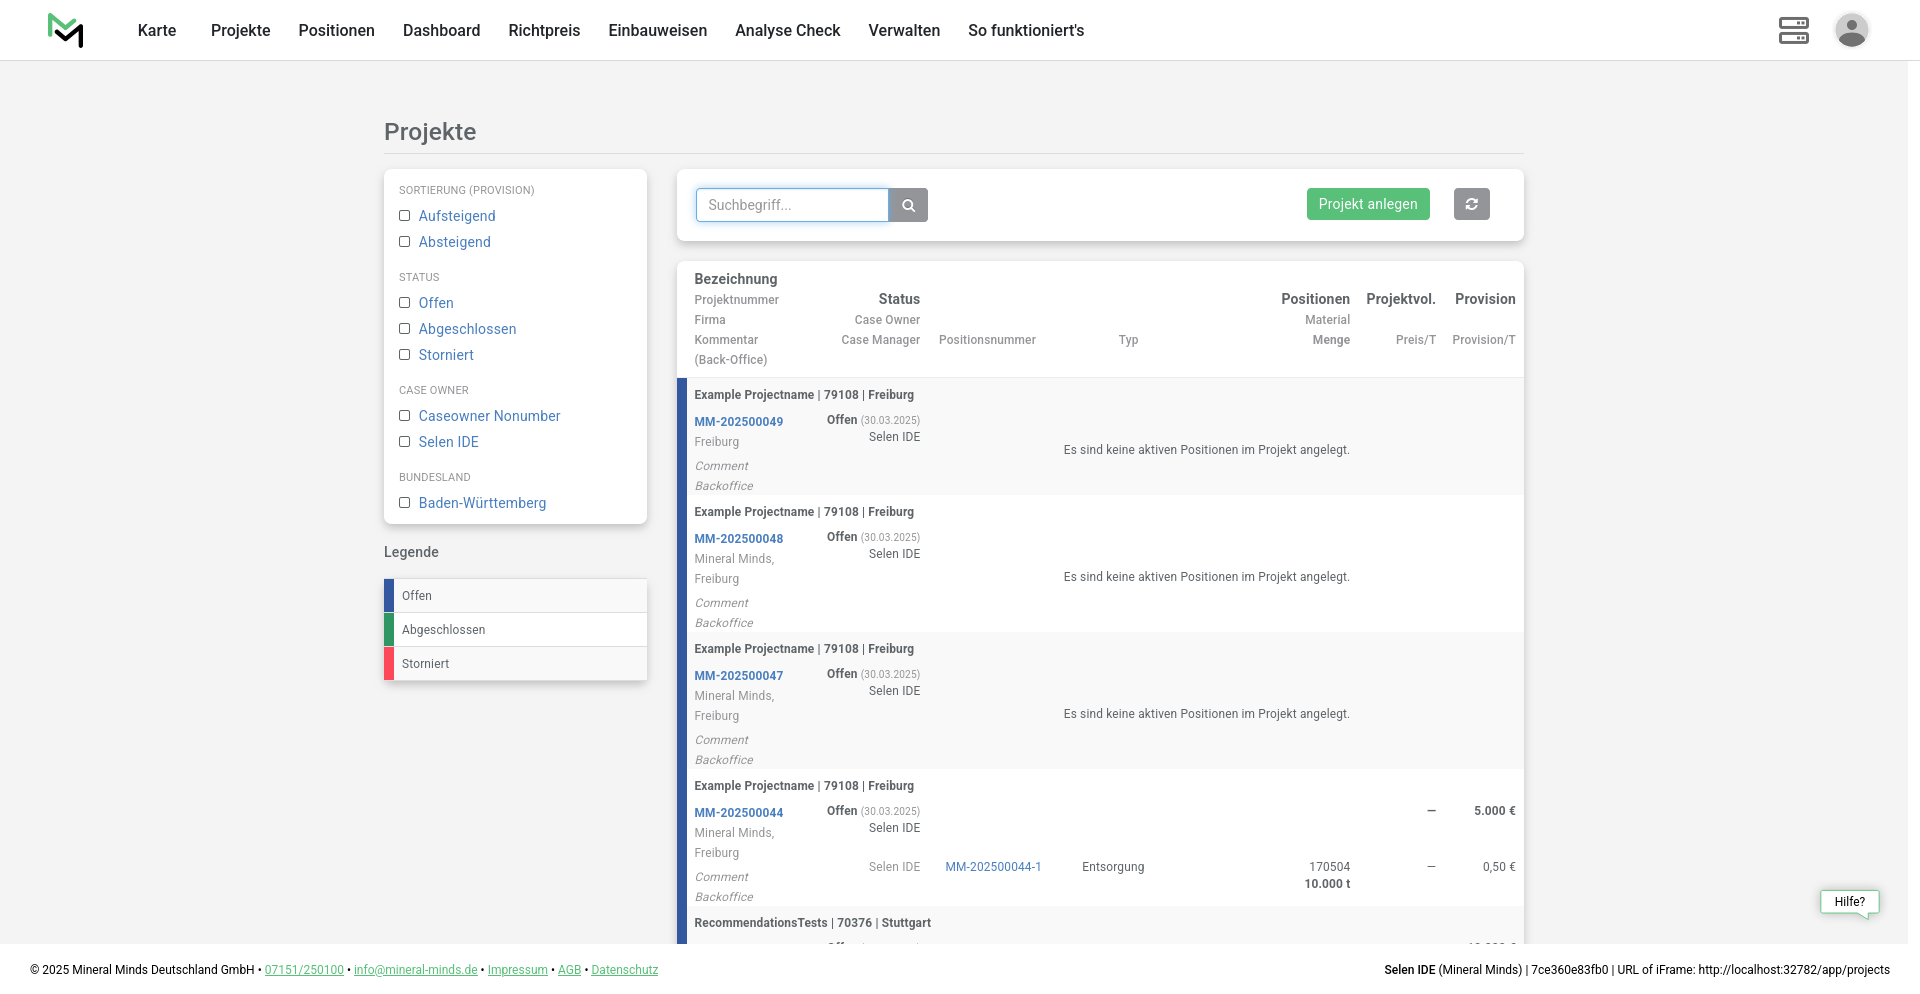Click the Mineral Minds logo
The height and width of the screenshot is (994, 1920).
pos(66,30)
